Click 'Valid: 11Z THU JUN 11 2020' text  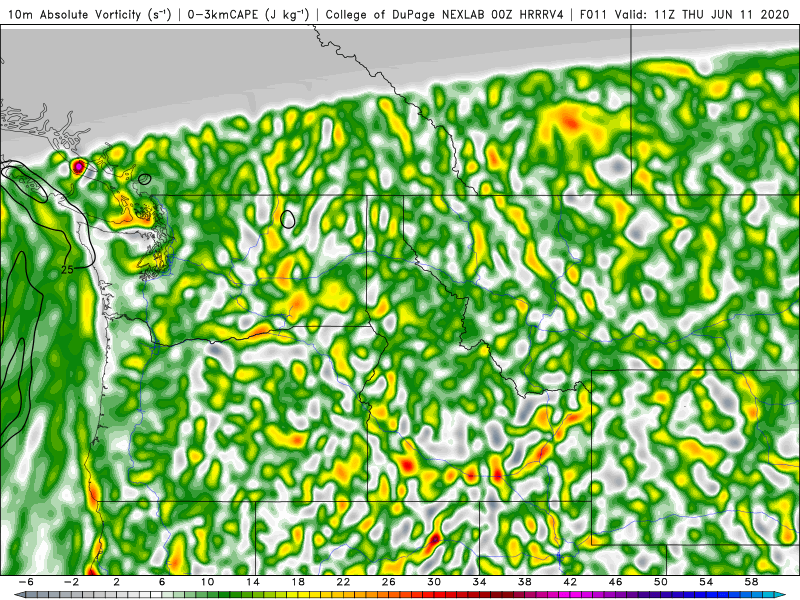[702, 14]
